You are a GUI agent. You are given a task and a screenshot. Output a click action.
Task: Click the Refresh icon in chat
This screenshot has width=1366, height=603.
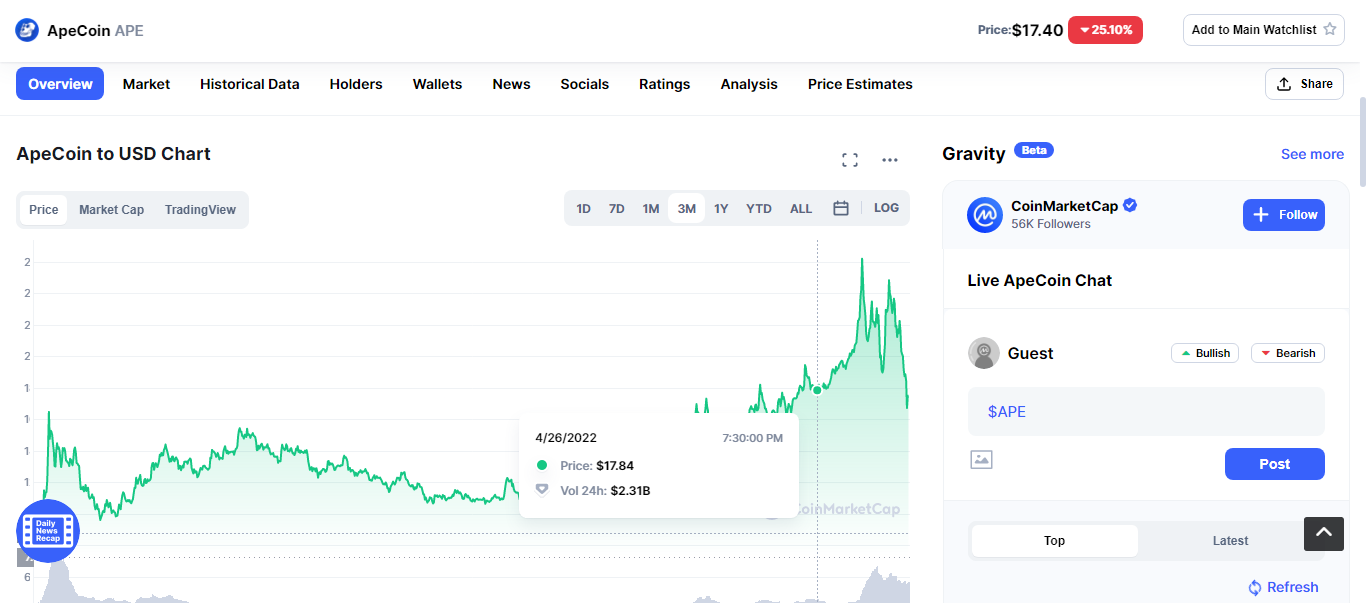1254,587
